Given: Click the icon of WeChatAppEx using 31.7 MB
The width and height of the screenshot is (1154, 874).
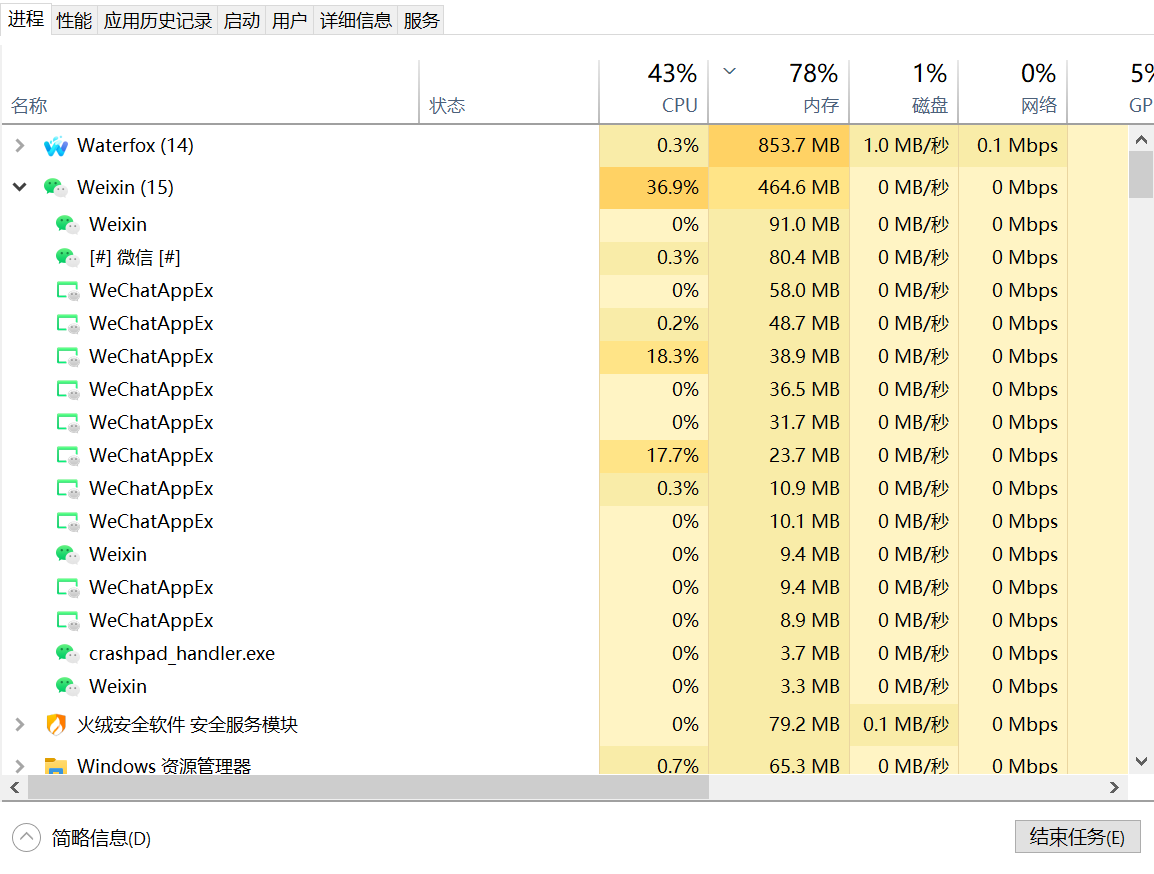Looking at the screenshot, I should pos(68,423).
